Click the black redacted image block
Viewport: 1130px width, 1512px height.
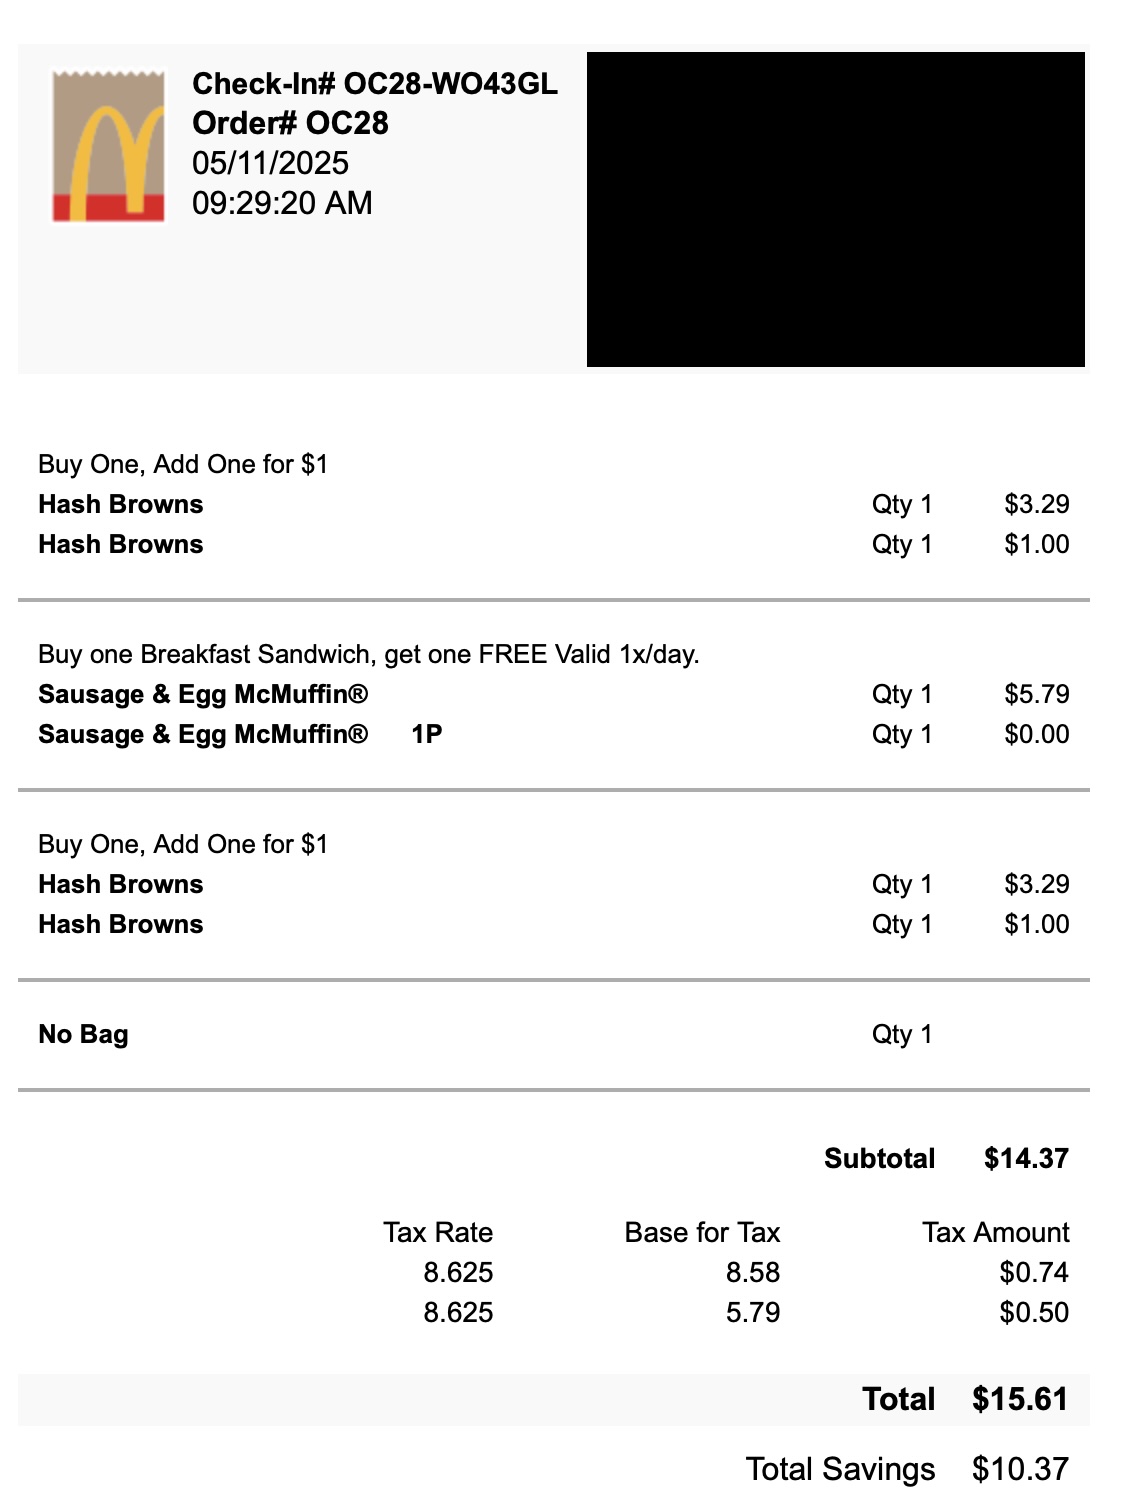point(835,209)
